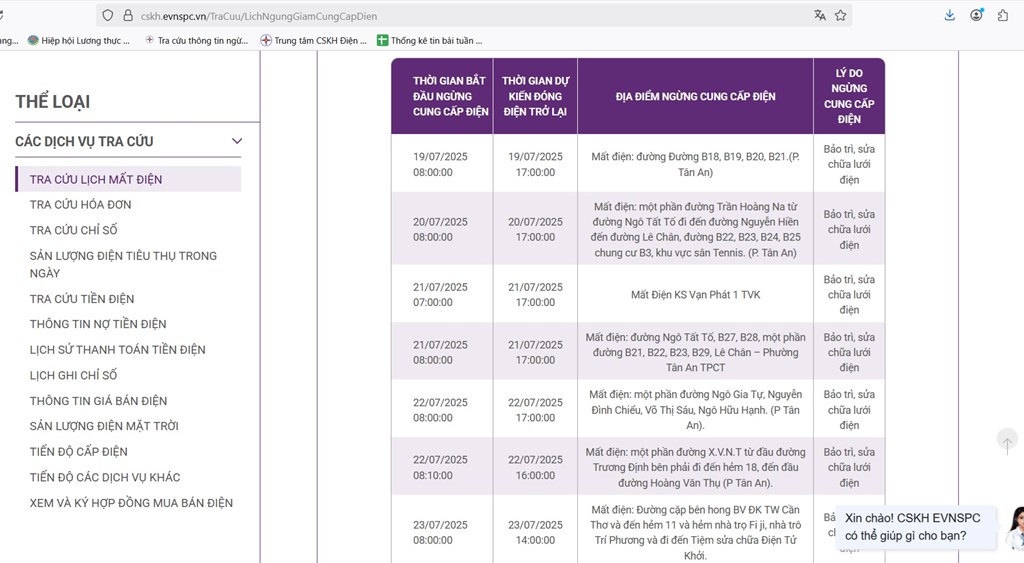Screen dimensions: 1024x563
Task: Click the CSKH assistant avatar
Action: click(1016, 528)
